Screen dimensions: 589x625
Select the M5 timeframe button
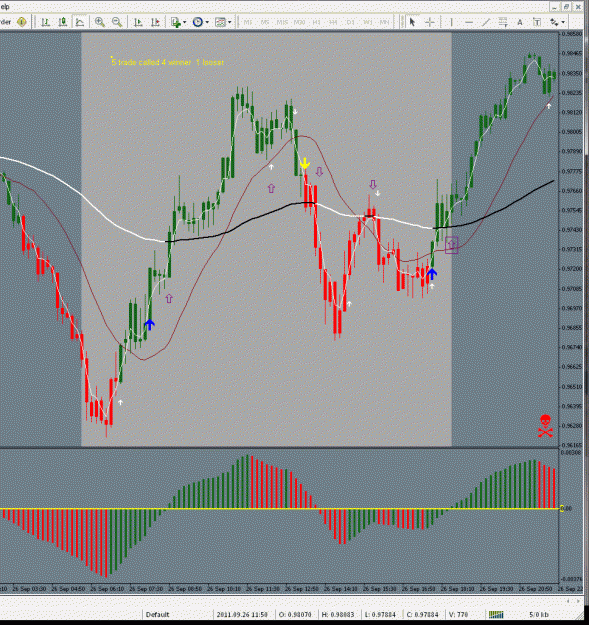[x=265, y=22]
